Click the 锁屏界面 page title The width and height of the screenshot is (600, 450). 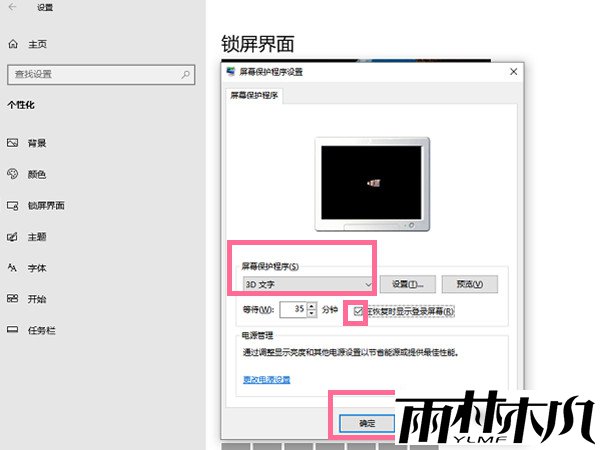(x=258, y=44)
